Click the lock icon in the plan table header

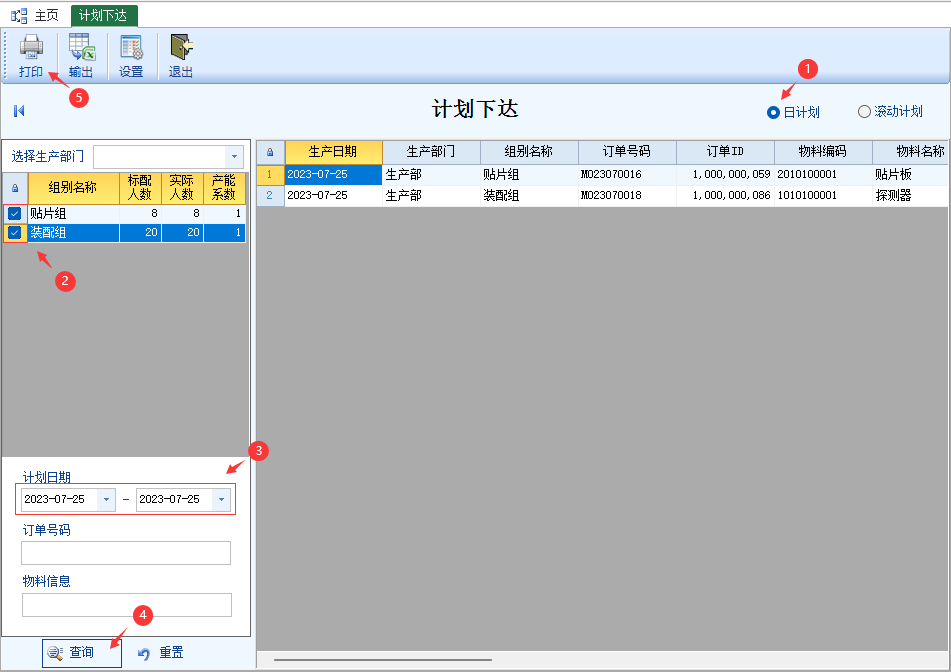pyautogui.click(x=270, y=152)
